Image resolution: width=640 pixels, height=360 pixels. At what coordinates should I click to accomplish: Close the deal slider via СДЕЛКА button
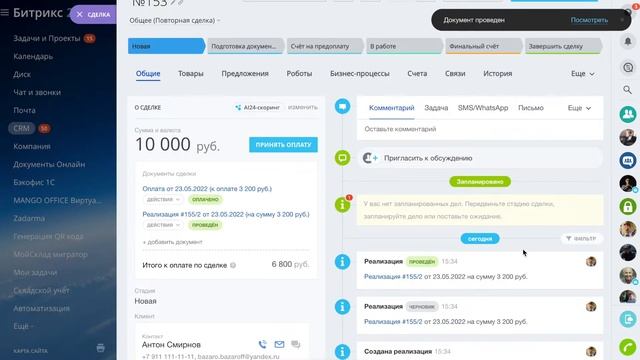pos(93,14)
